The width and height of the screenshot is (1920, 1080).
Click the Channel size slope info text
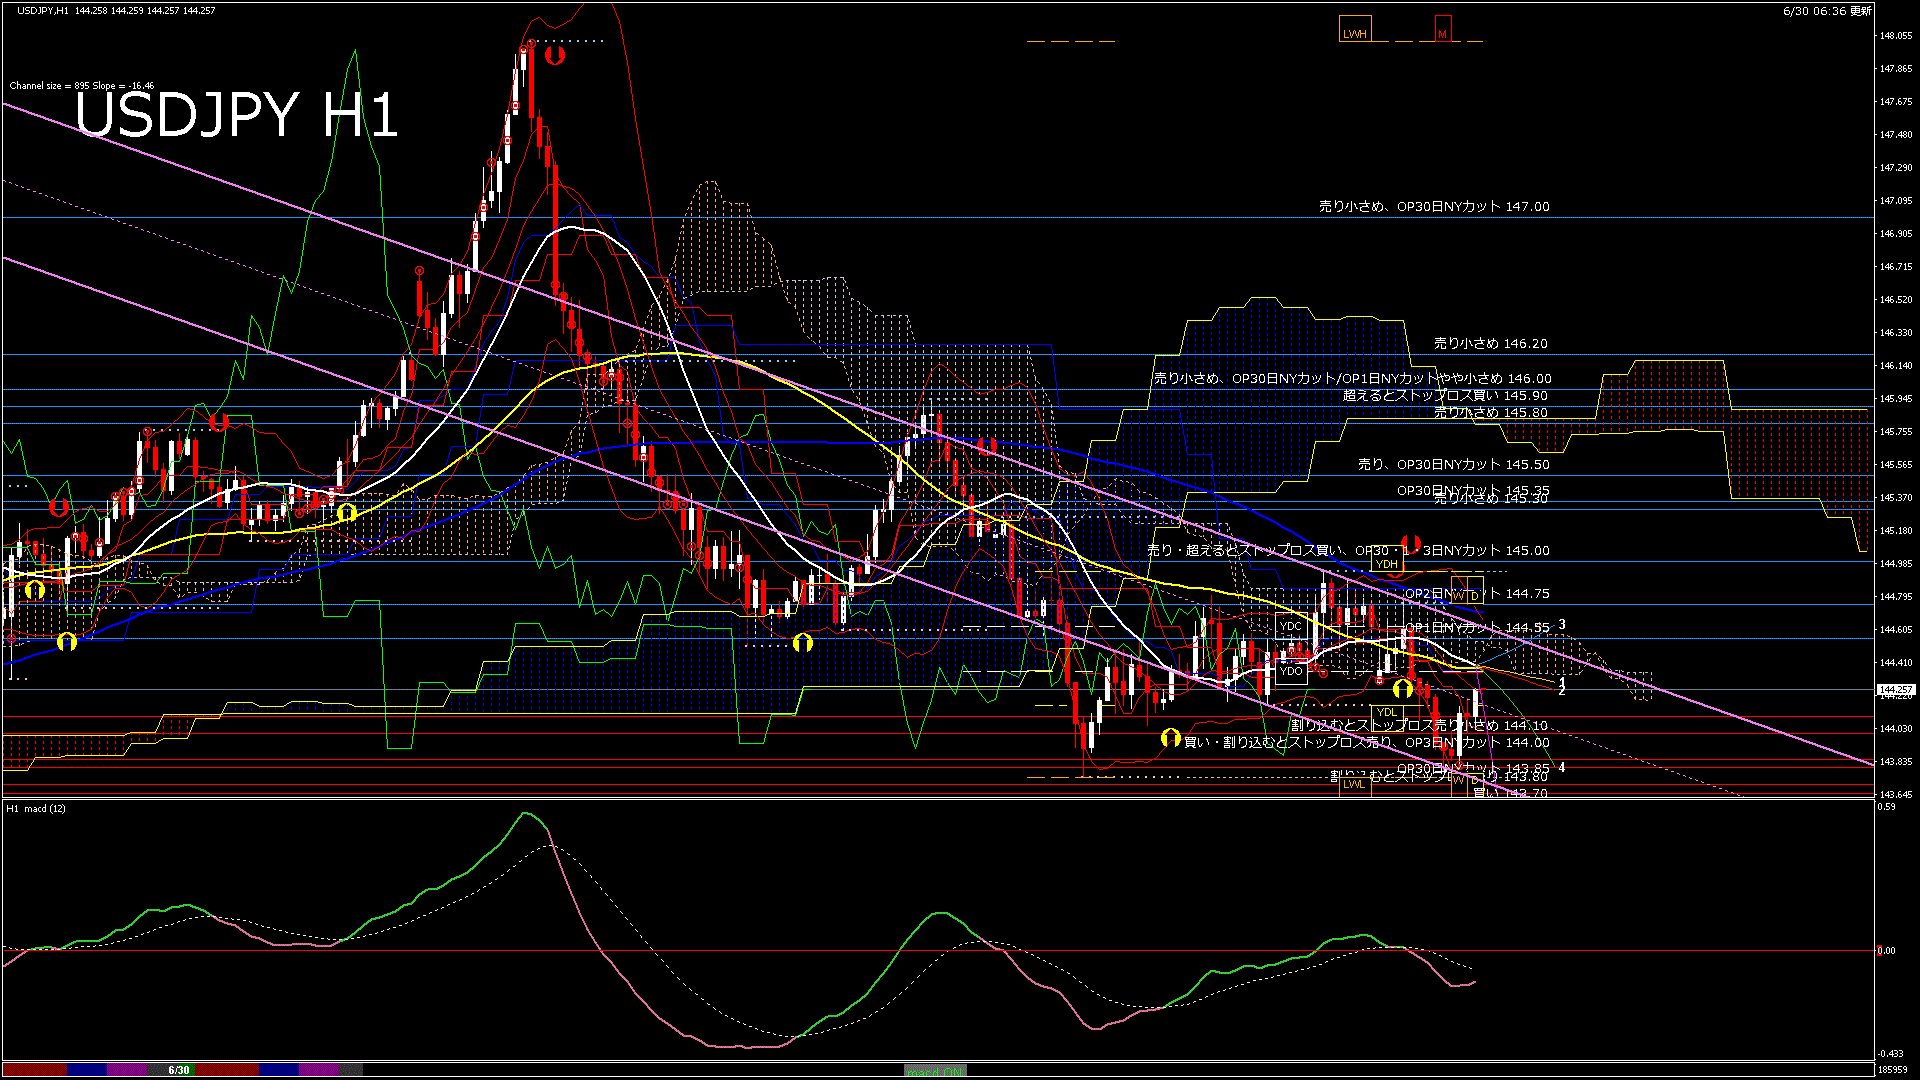pyautogui.click(x=82, y=86)
